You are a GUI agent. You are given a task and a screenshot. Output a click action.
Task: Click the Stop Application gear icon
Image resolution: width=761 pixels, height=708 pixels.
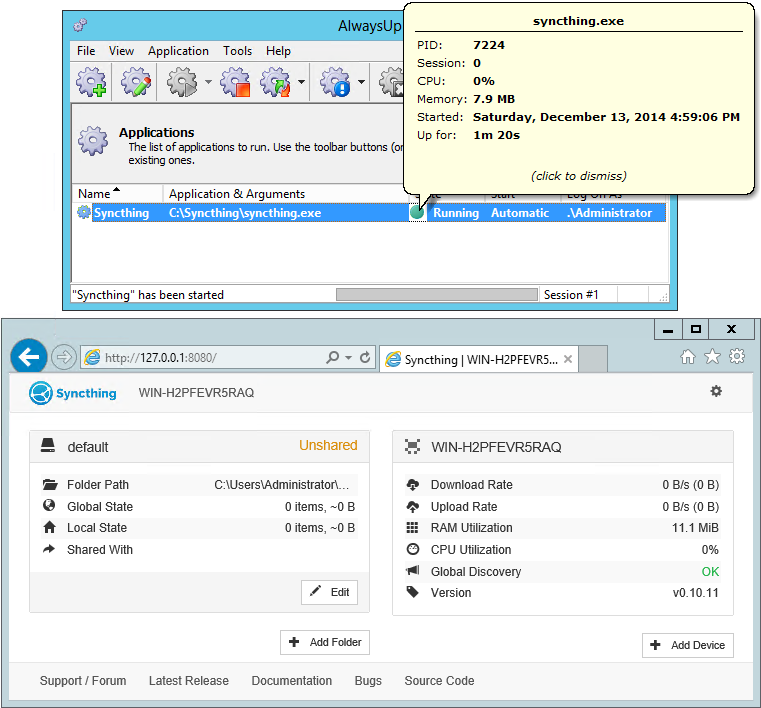point(235,82)
